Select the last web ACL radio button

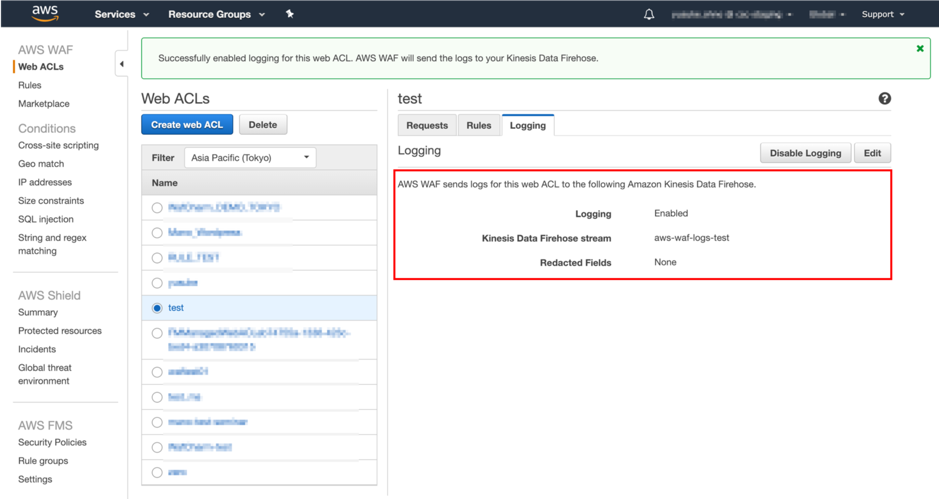tap(157, 473)
